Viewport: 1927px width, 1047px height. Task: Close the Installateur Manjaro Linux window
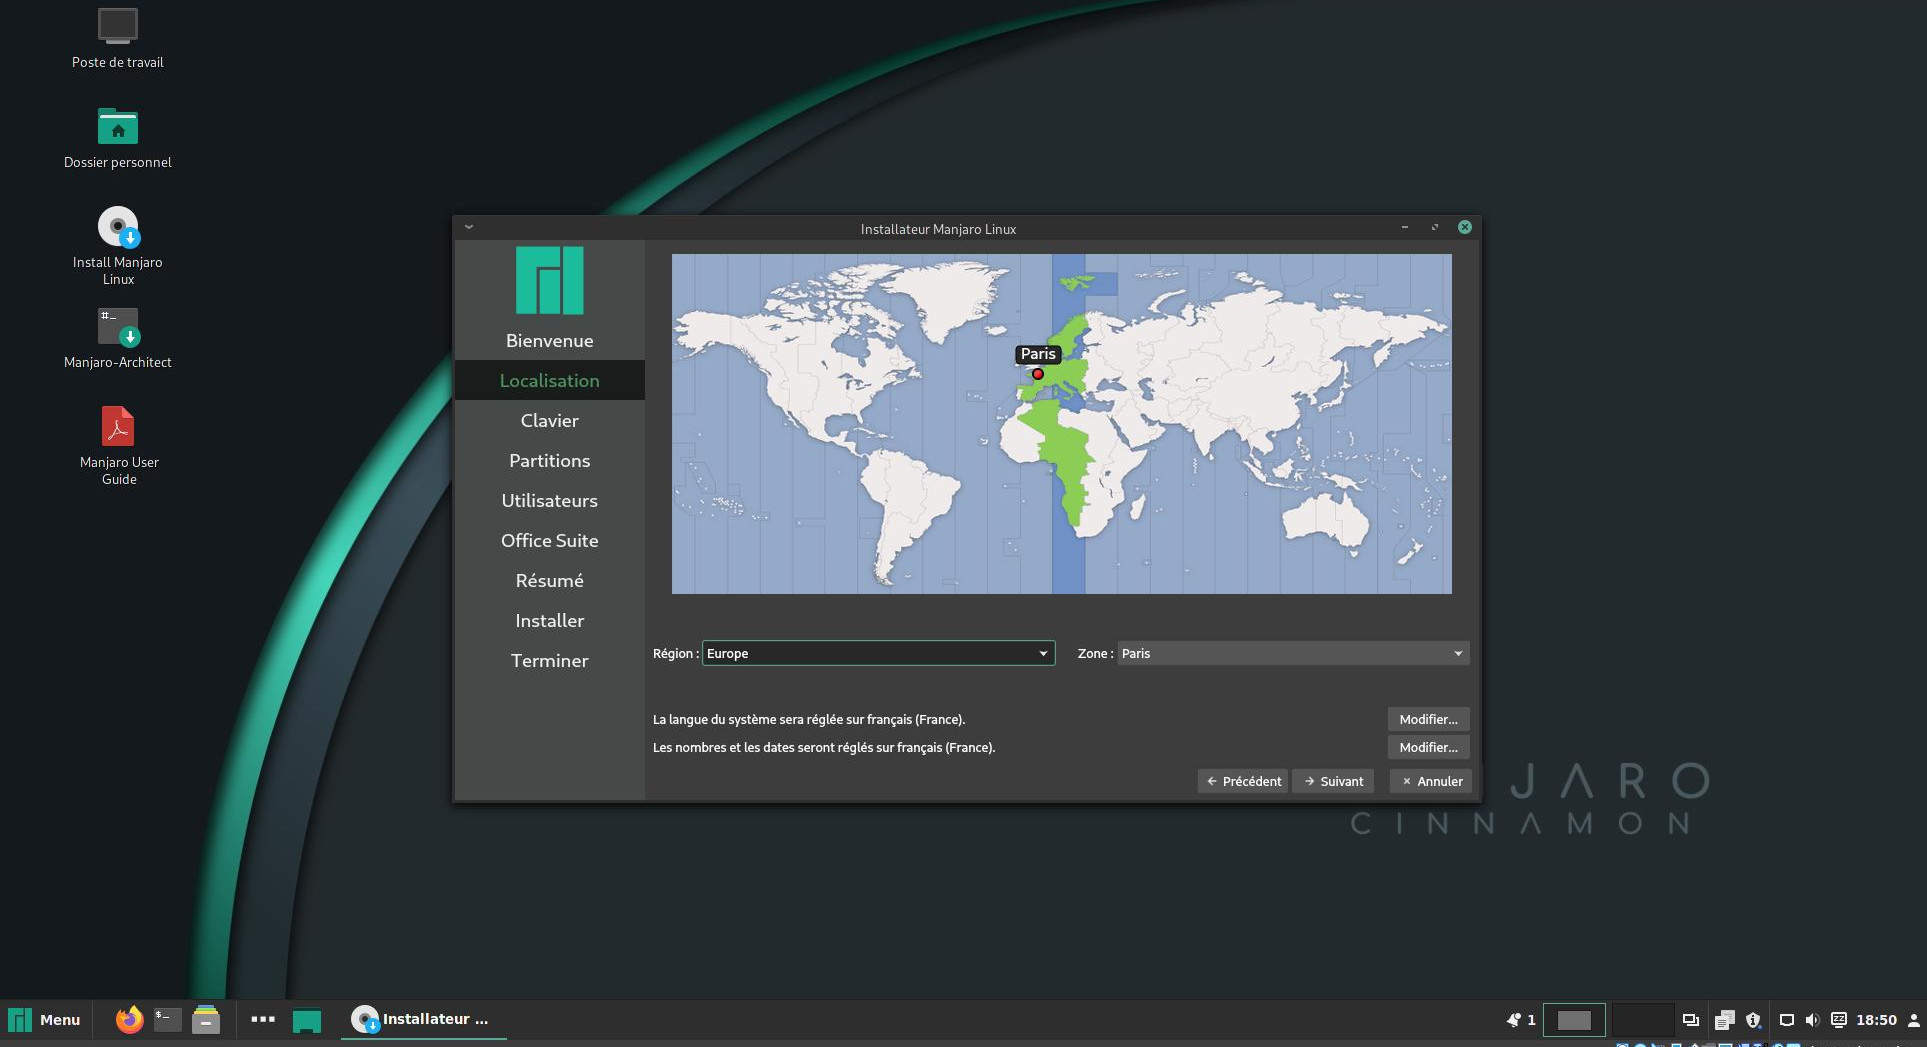[x=1465, y=227]
